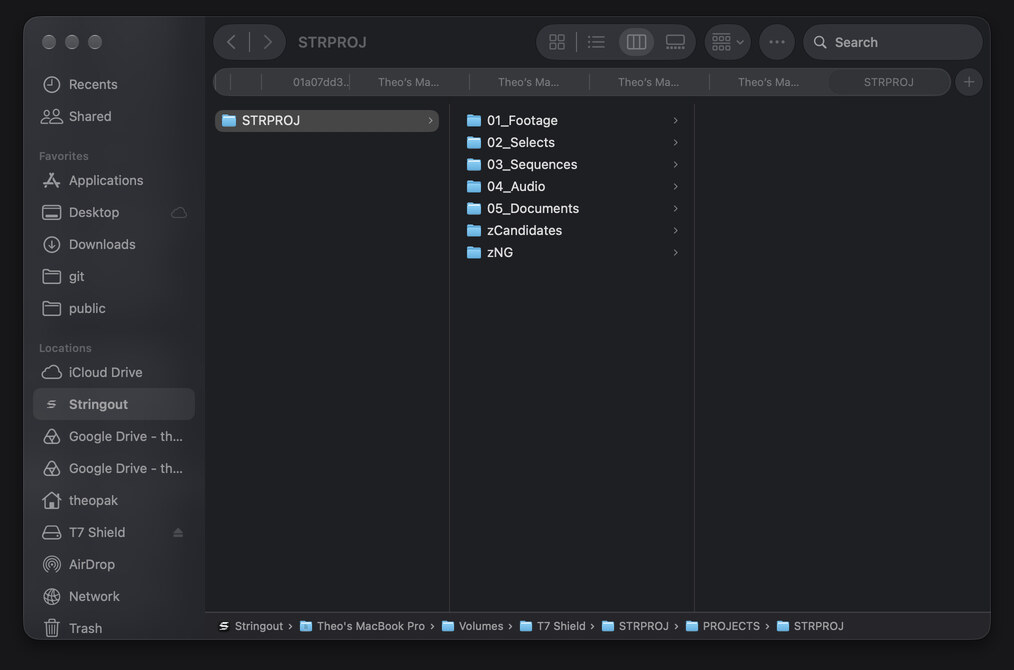Open iCloud Drive location
The image size is (1014, 670).
click(x=114, y=373)
